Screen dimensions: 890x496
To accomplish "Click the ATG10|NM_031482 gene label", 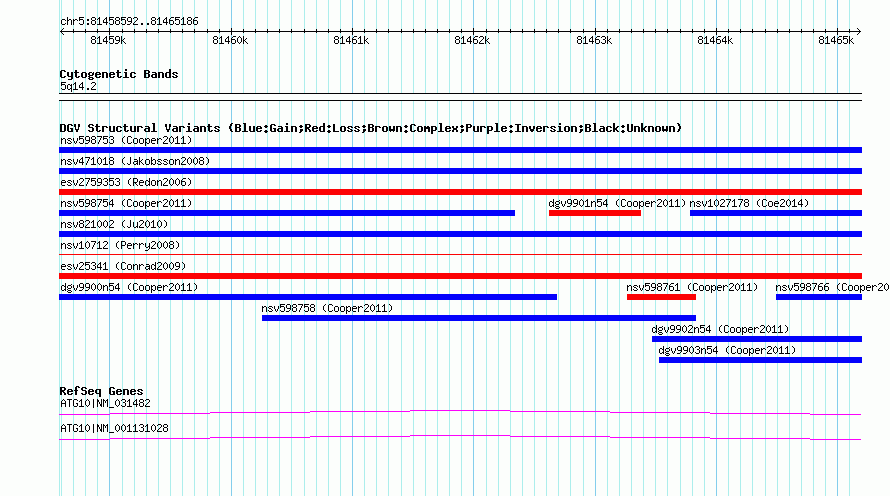I will [x=106, y=403].
